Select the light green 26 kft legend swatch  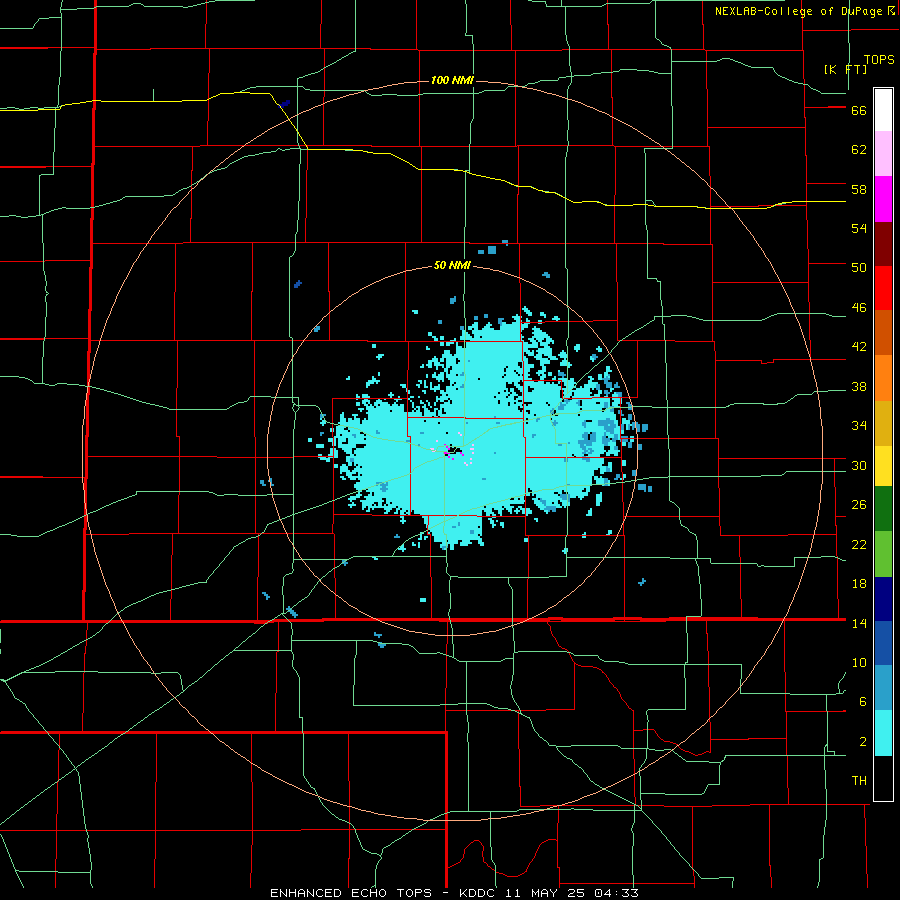(883, 554)
